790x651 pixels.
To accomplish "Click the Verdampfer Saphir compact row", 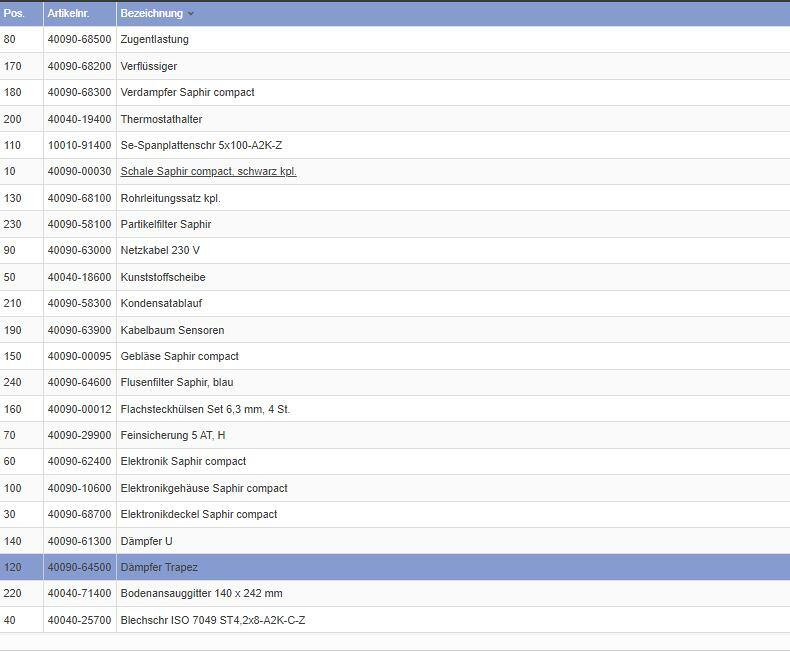I will [187, 92].
